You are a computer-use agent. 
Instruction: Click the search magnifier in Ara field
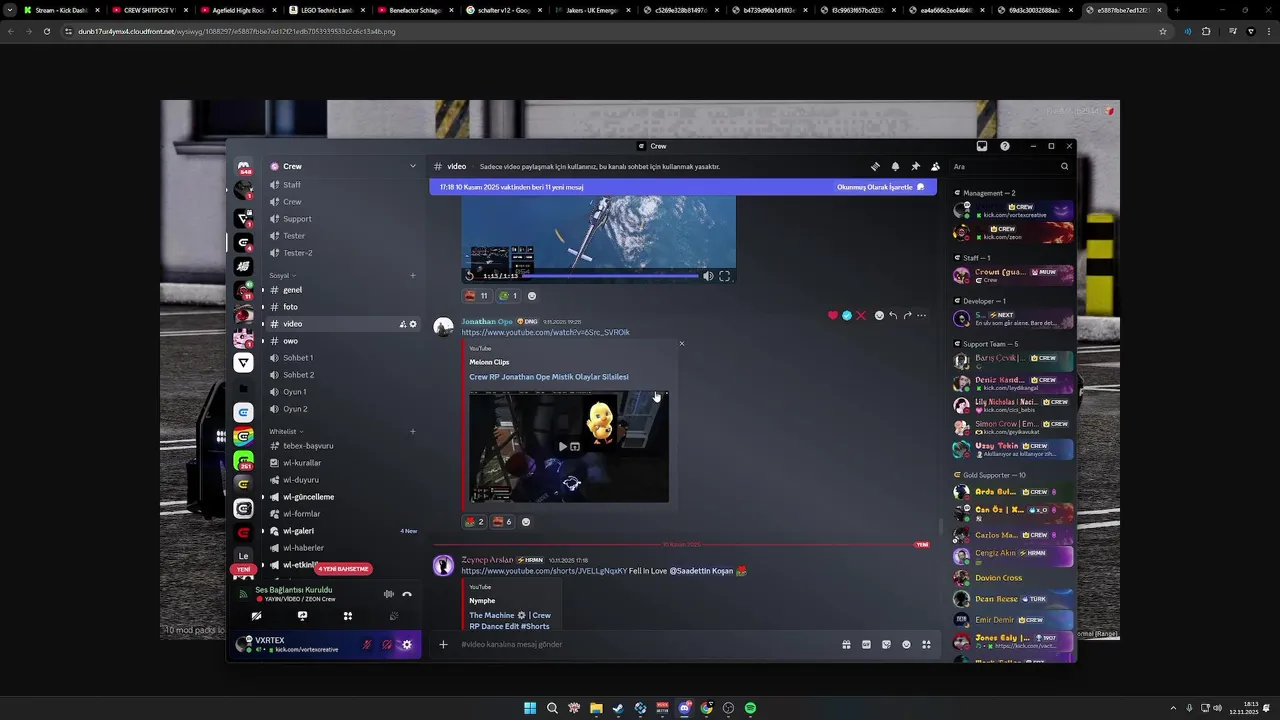(x=1065, y=167)
